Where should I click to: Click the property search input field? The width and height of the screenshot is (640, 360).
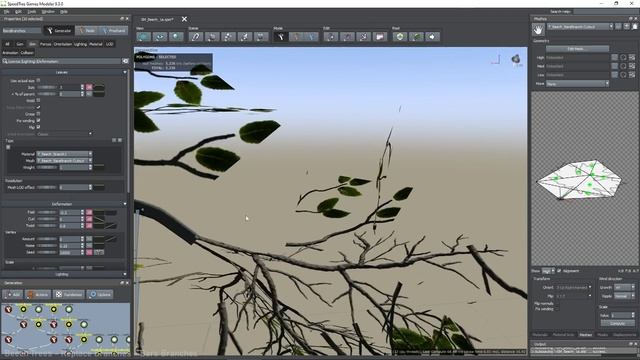[61, 61]
